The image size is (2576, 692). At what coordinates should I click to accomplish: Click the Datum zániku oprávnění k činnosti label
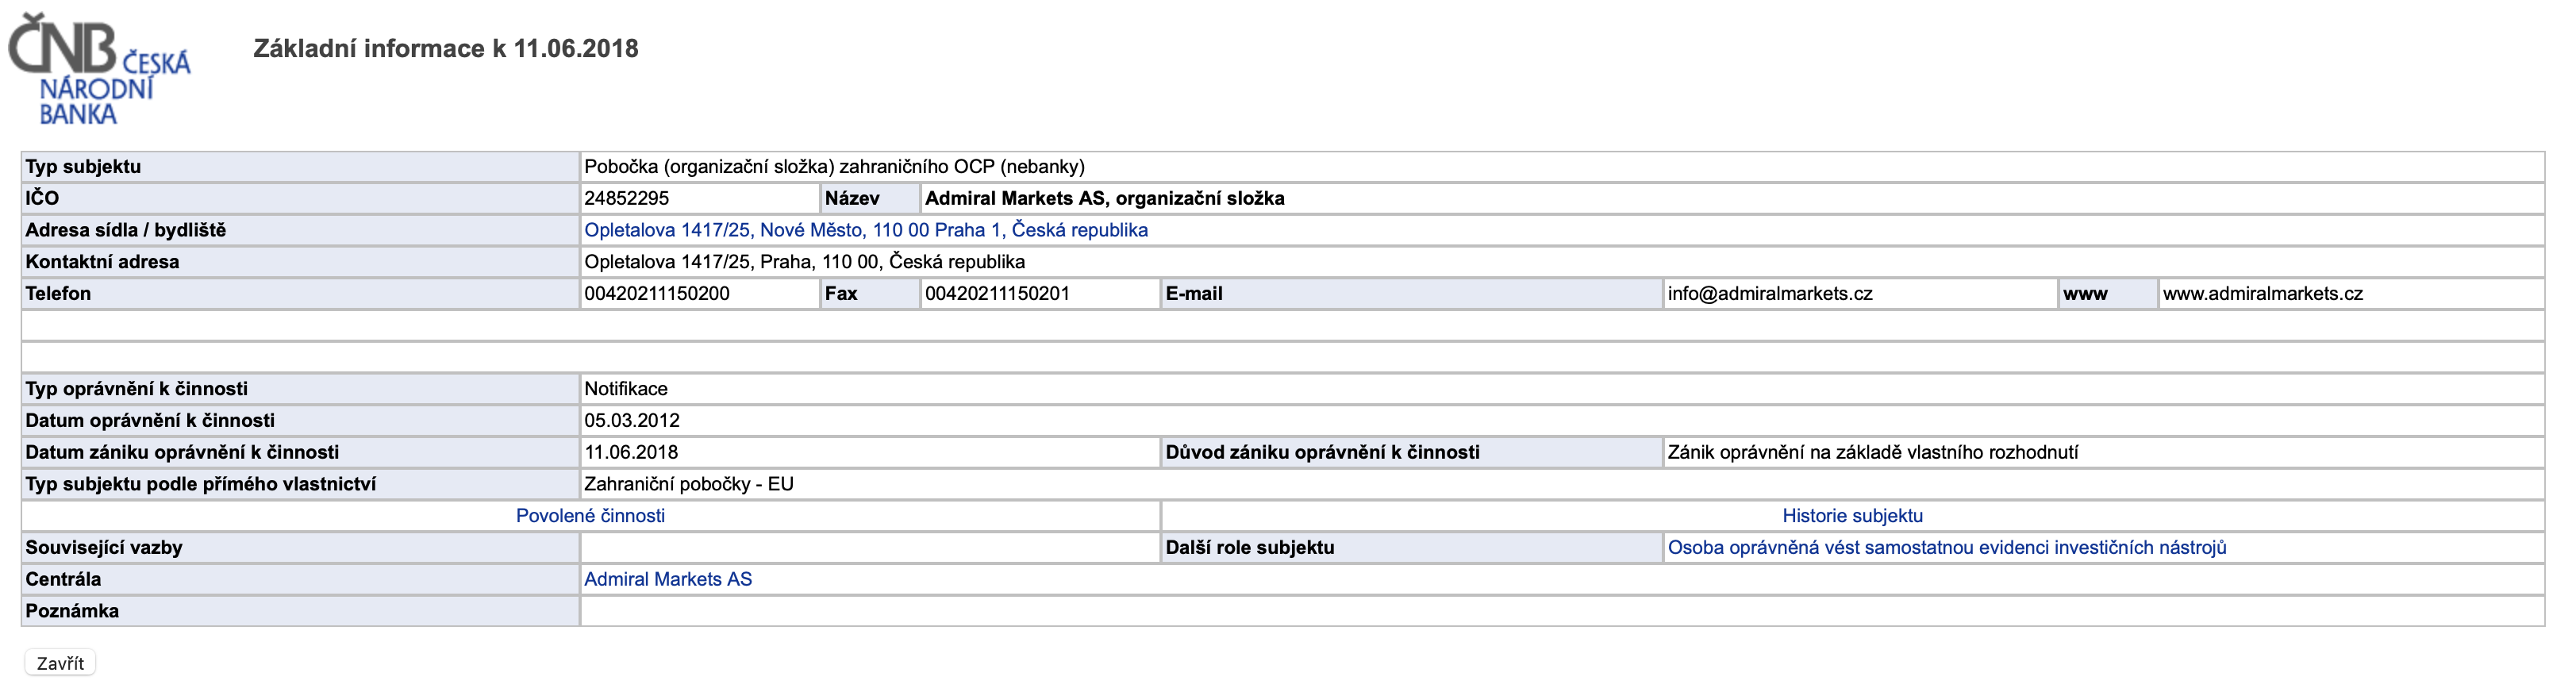coord(182,453)
